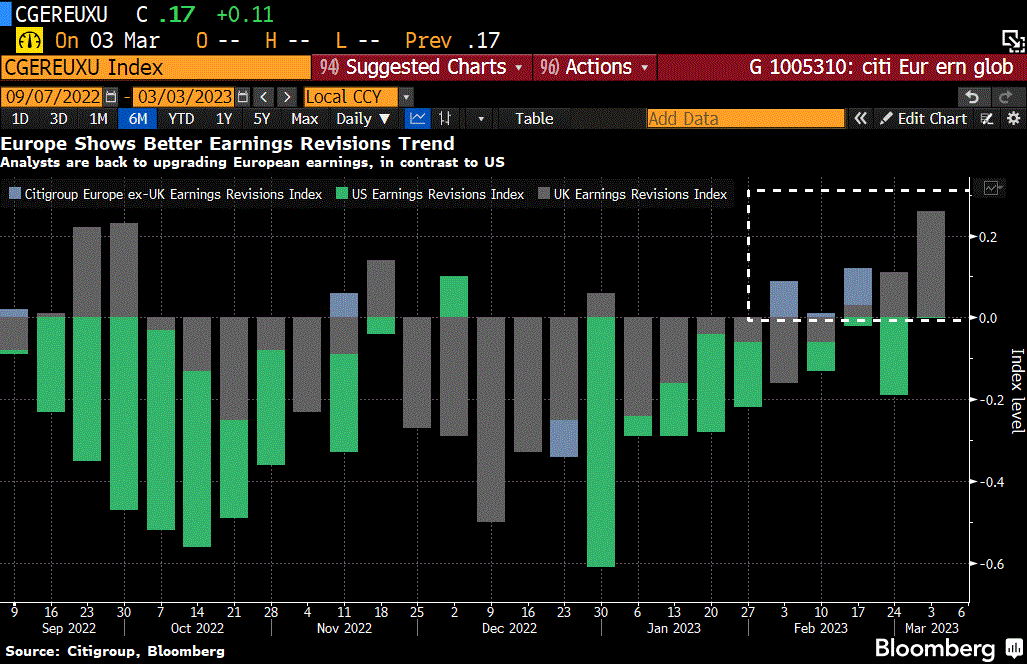Image resolution: width=1027 pixels, height=664 pixels.
Task: Click the chart title Europe Shows Better Earnings Revisions Trend
Action: pos(227,143)
